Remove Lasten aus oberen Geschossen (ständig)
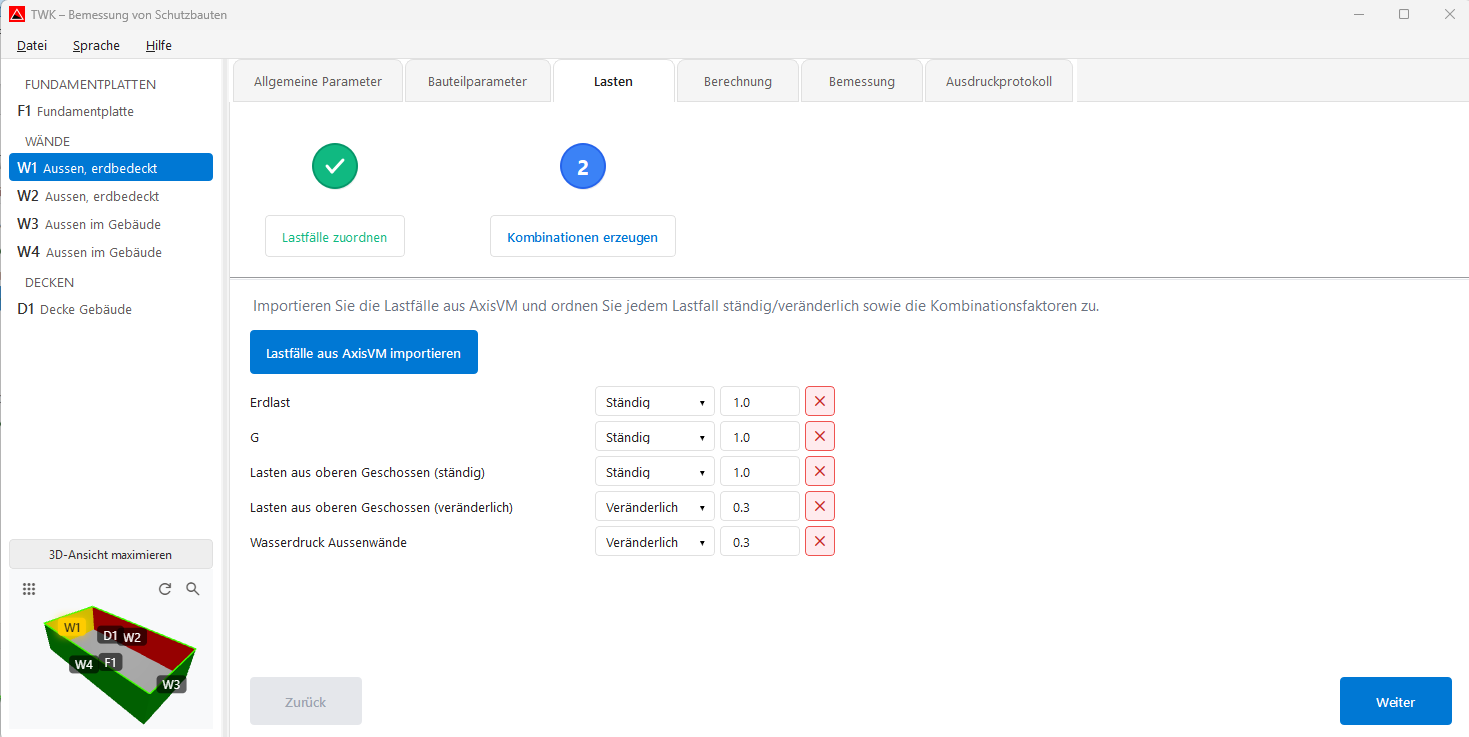Screen dimensions: 1469x737 [819, 471]
